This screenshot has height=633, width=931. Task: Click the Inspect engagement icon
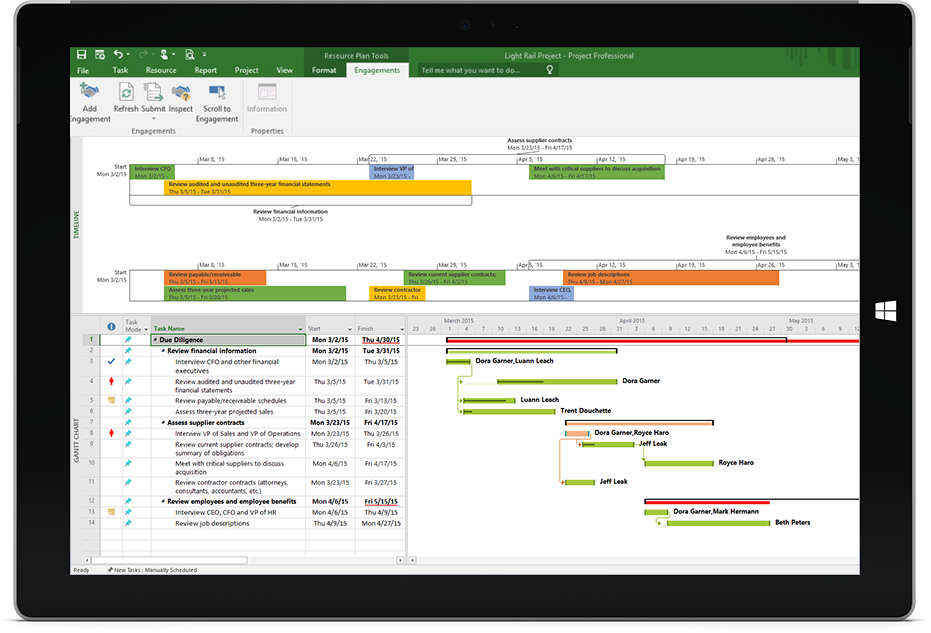coord(180,93)
